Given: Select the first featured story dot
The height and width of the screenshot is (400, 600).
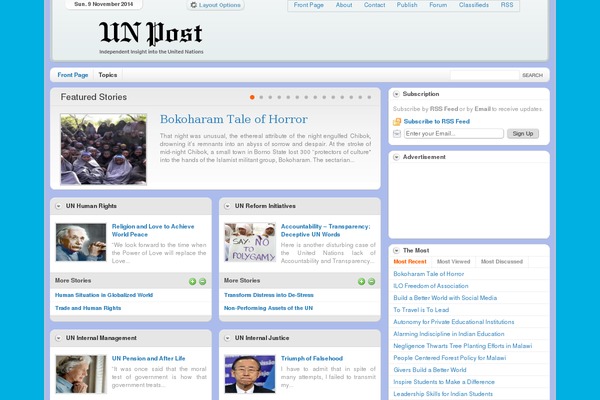Looking at the screenshot, I should [x=252, y=97].
